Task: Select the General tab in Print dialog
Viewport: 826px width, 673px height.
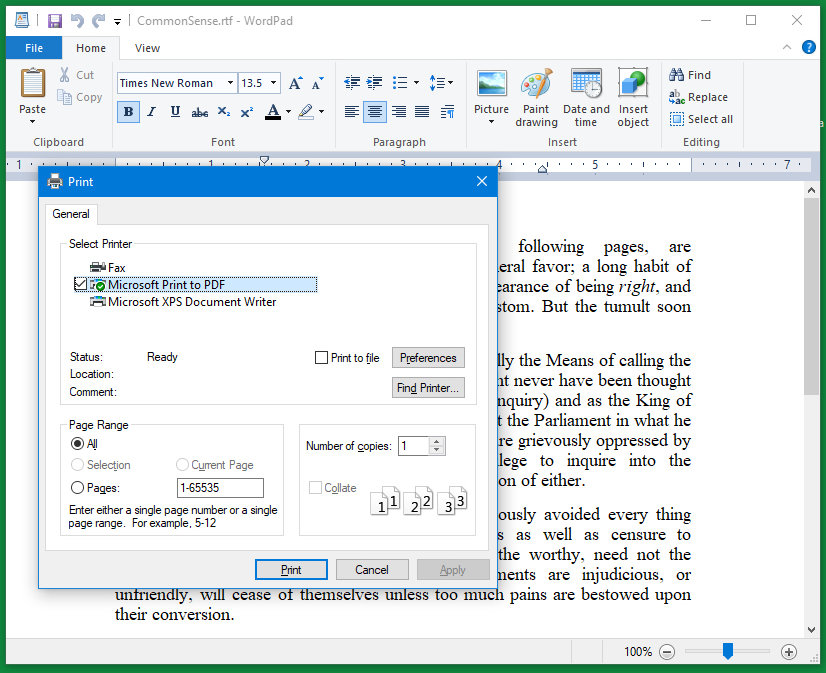Action: (71, 214)
